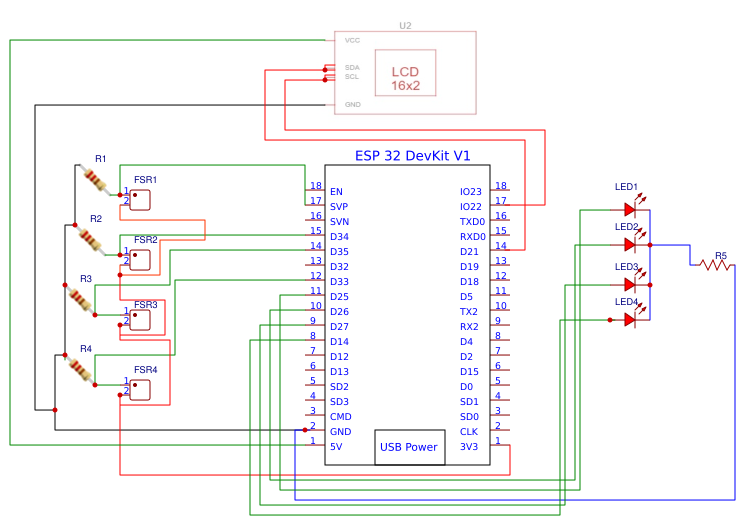The image size is (747, 525).
Task: Select the LED2 diode symbol
Action: pos(630,245)
